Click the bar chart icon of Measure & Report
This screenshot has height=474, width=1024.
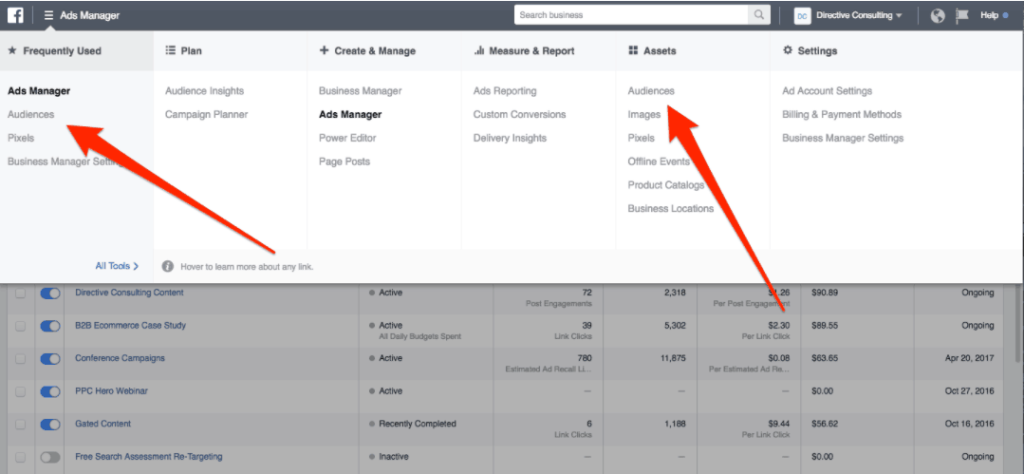[479, 50]
